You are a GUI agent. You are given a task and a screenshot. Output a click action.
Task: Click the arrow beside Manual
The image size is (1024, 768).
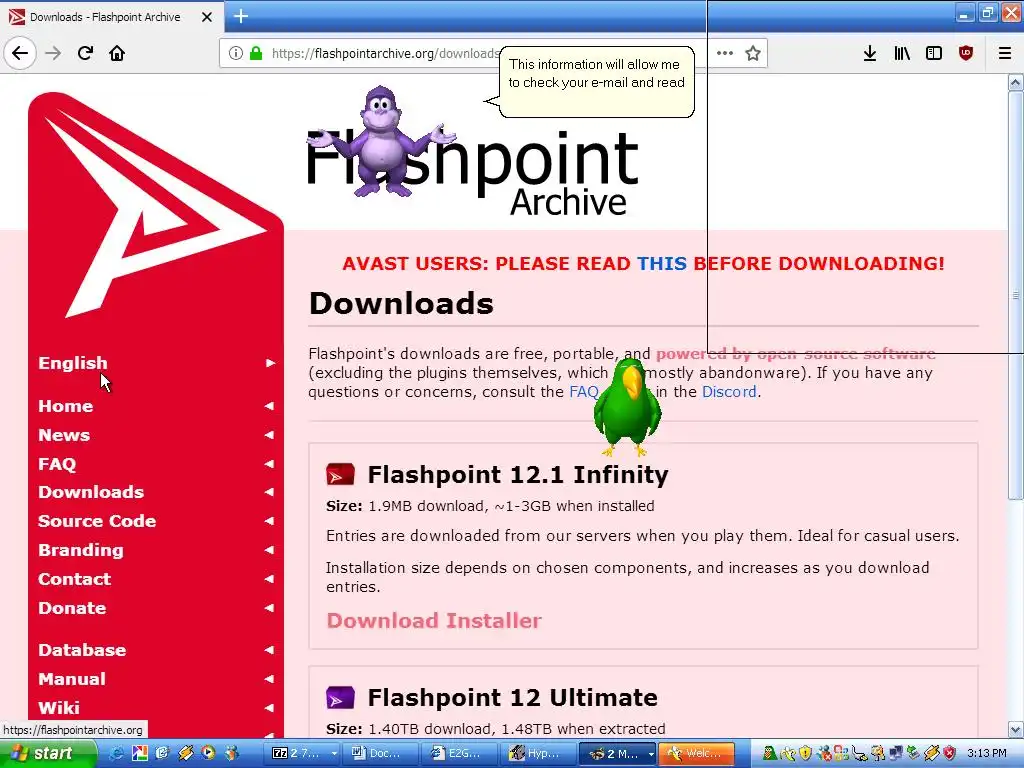[x=269, y=679]
